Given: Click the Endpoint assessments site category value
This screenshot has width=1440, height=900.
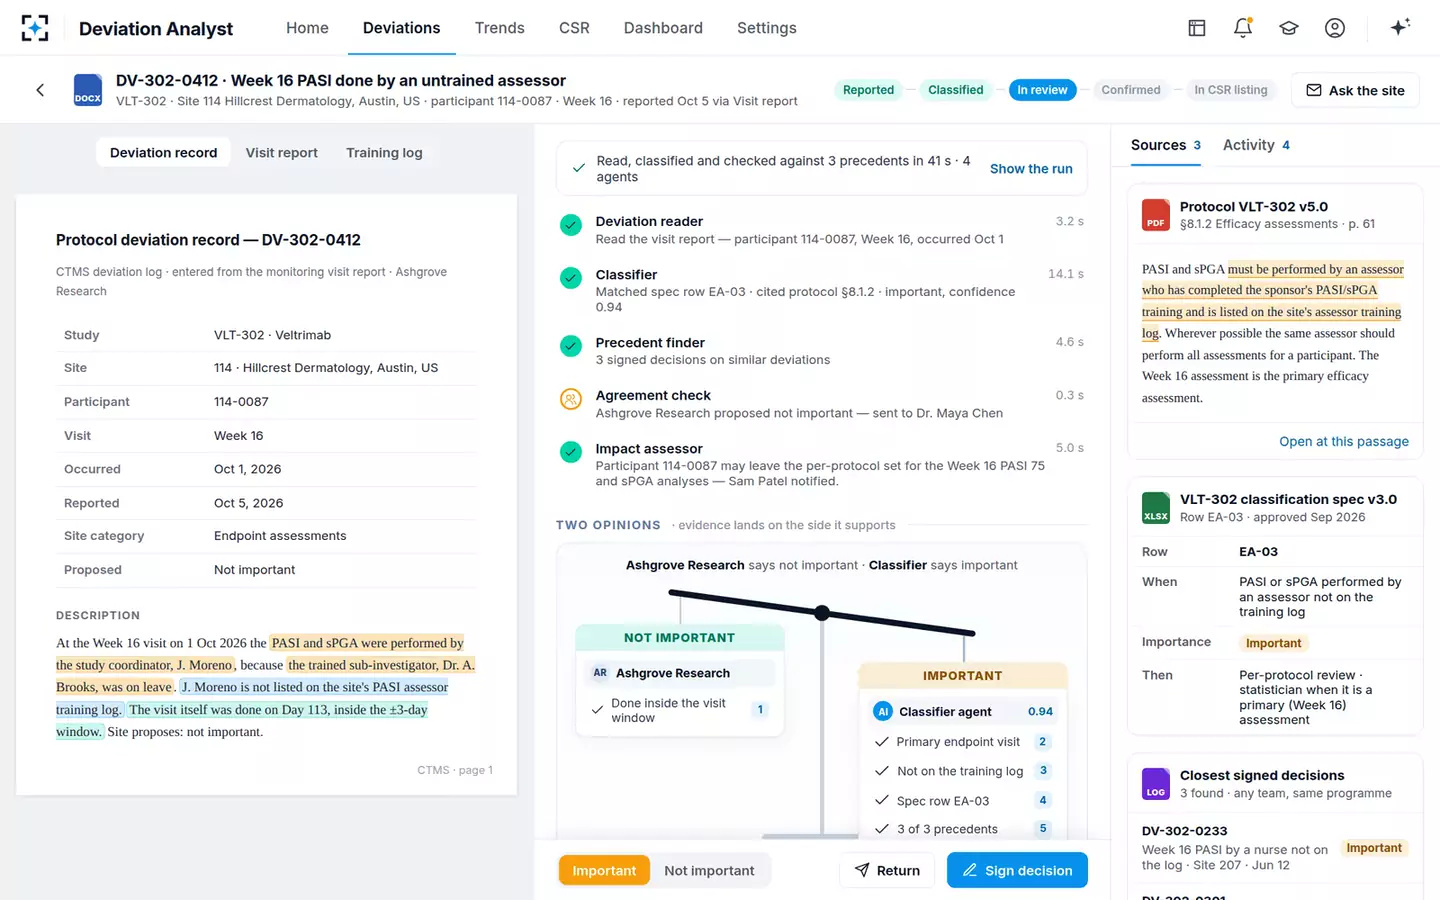Looking at the screenshot, I should (x=280, y=536).
